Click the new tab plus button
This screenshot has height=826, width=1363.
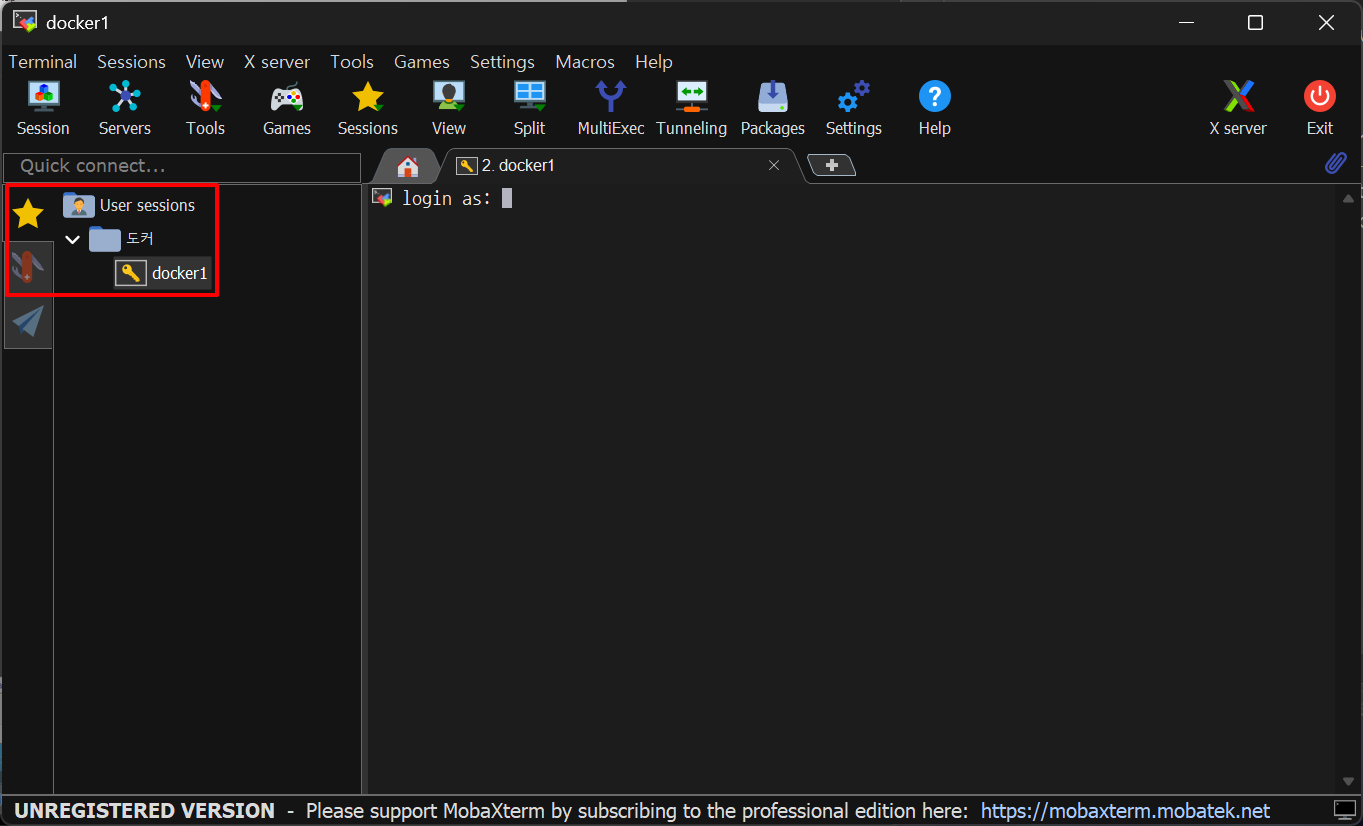(x=831, y=165)
